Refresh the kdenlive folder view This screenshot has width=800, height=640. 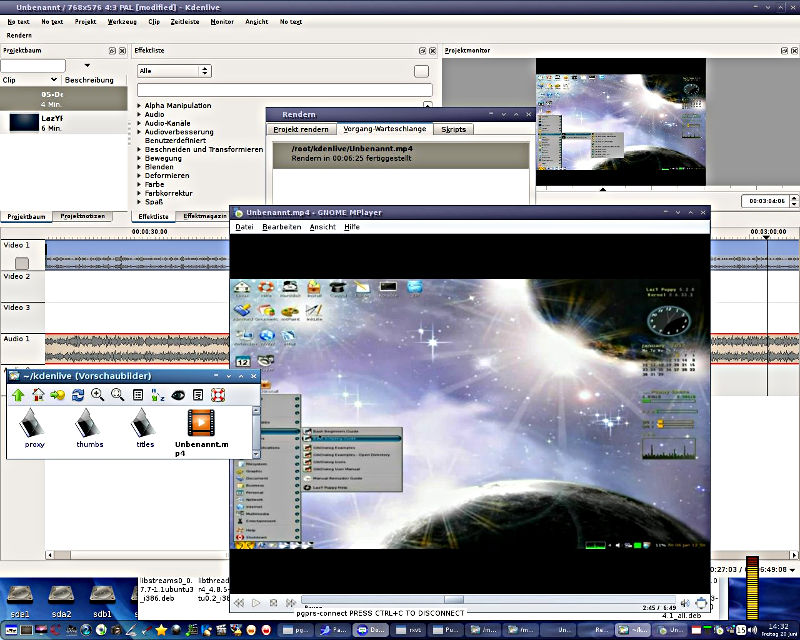[78, 395]
